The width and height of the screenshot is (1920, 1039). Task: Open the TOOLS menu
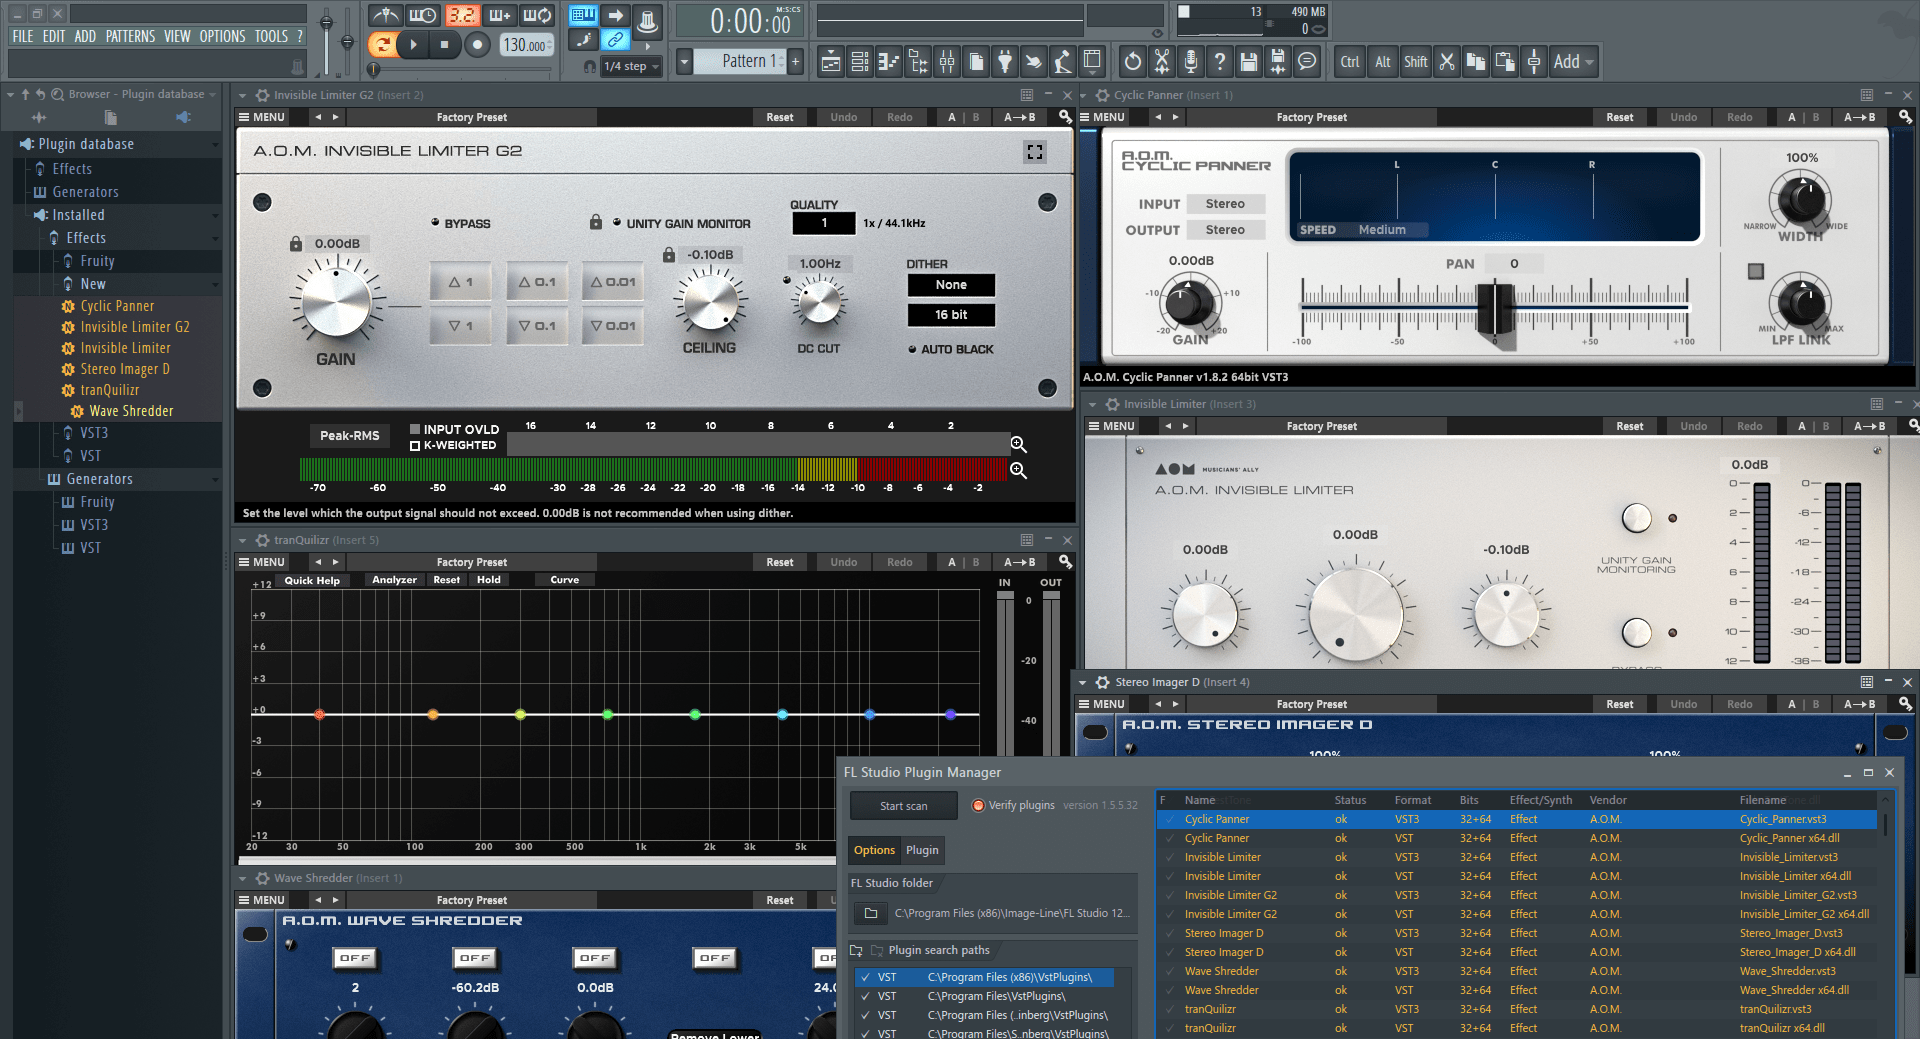point(271,36)
